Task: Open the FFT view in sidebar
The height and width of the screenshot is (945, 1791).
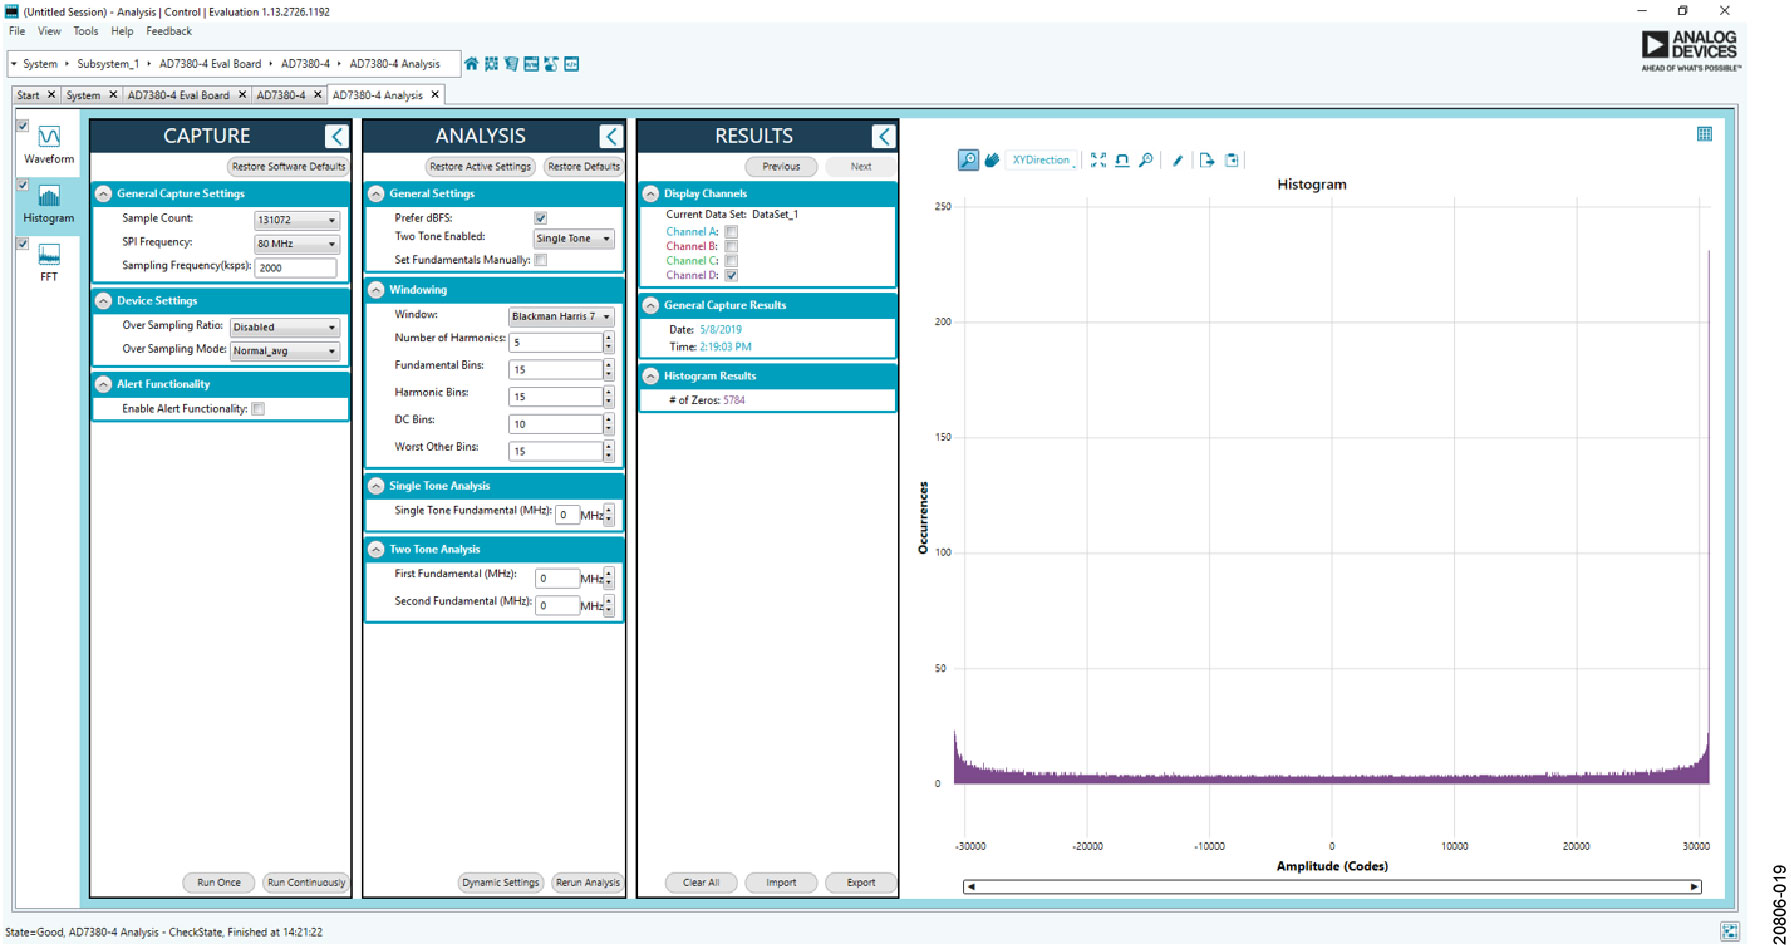Action: coord(48,262)
